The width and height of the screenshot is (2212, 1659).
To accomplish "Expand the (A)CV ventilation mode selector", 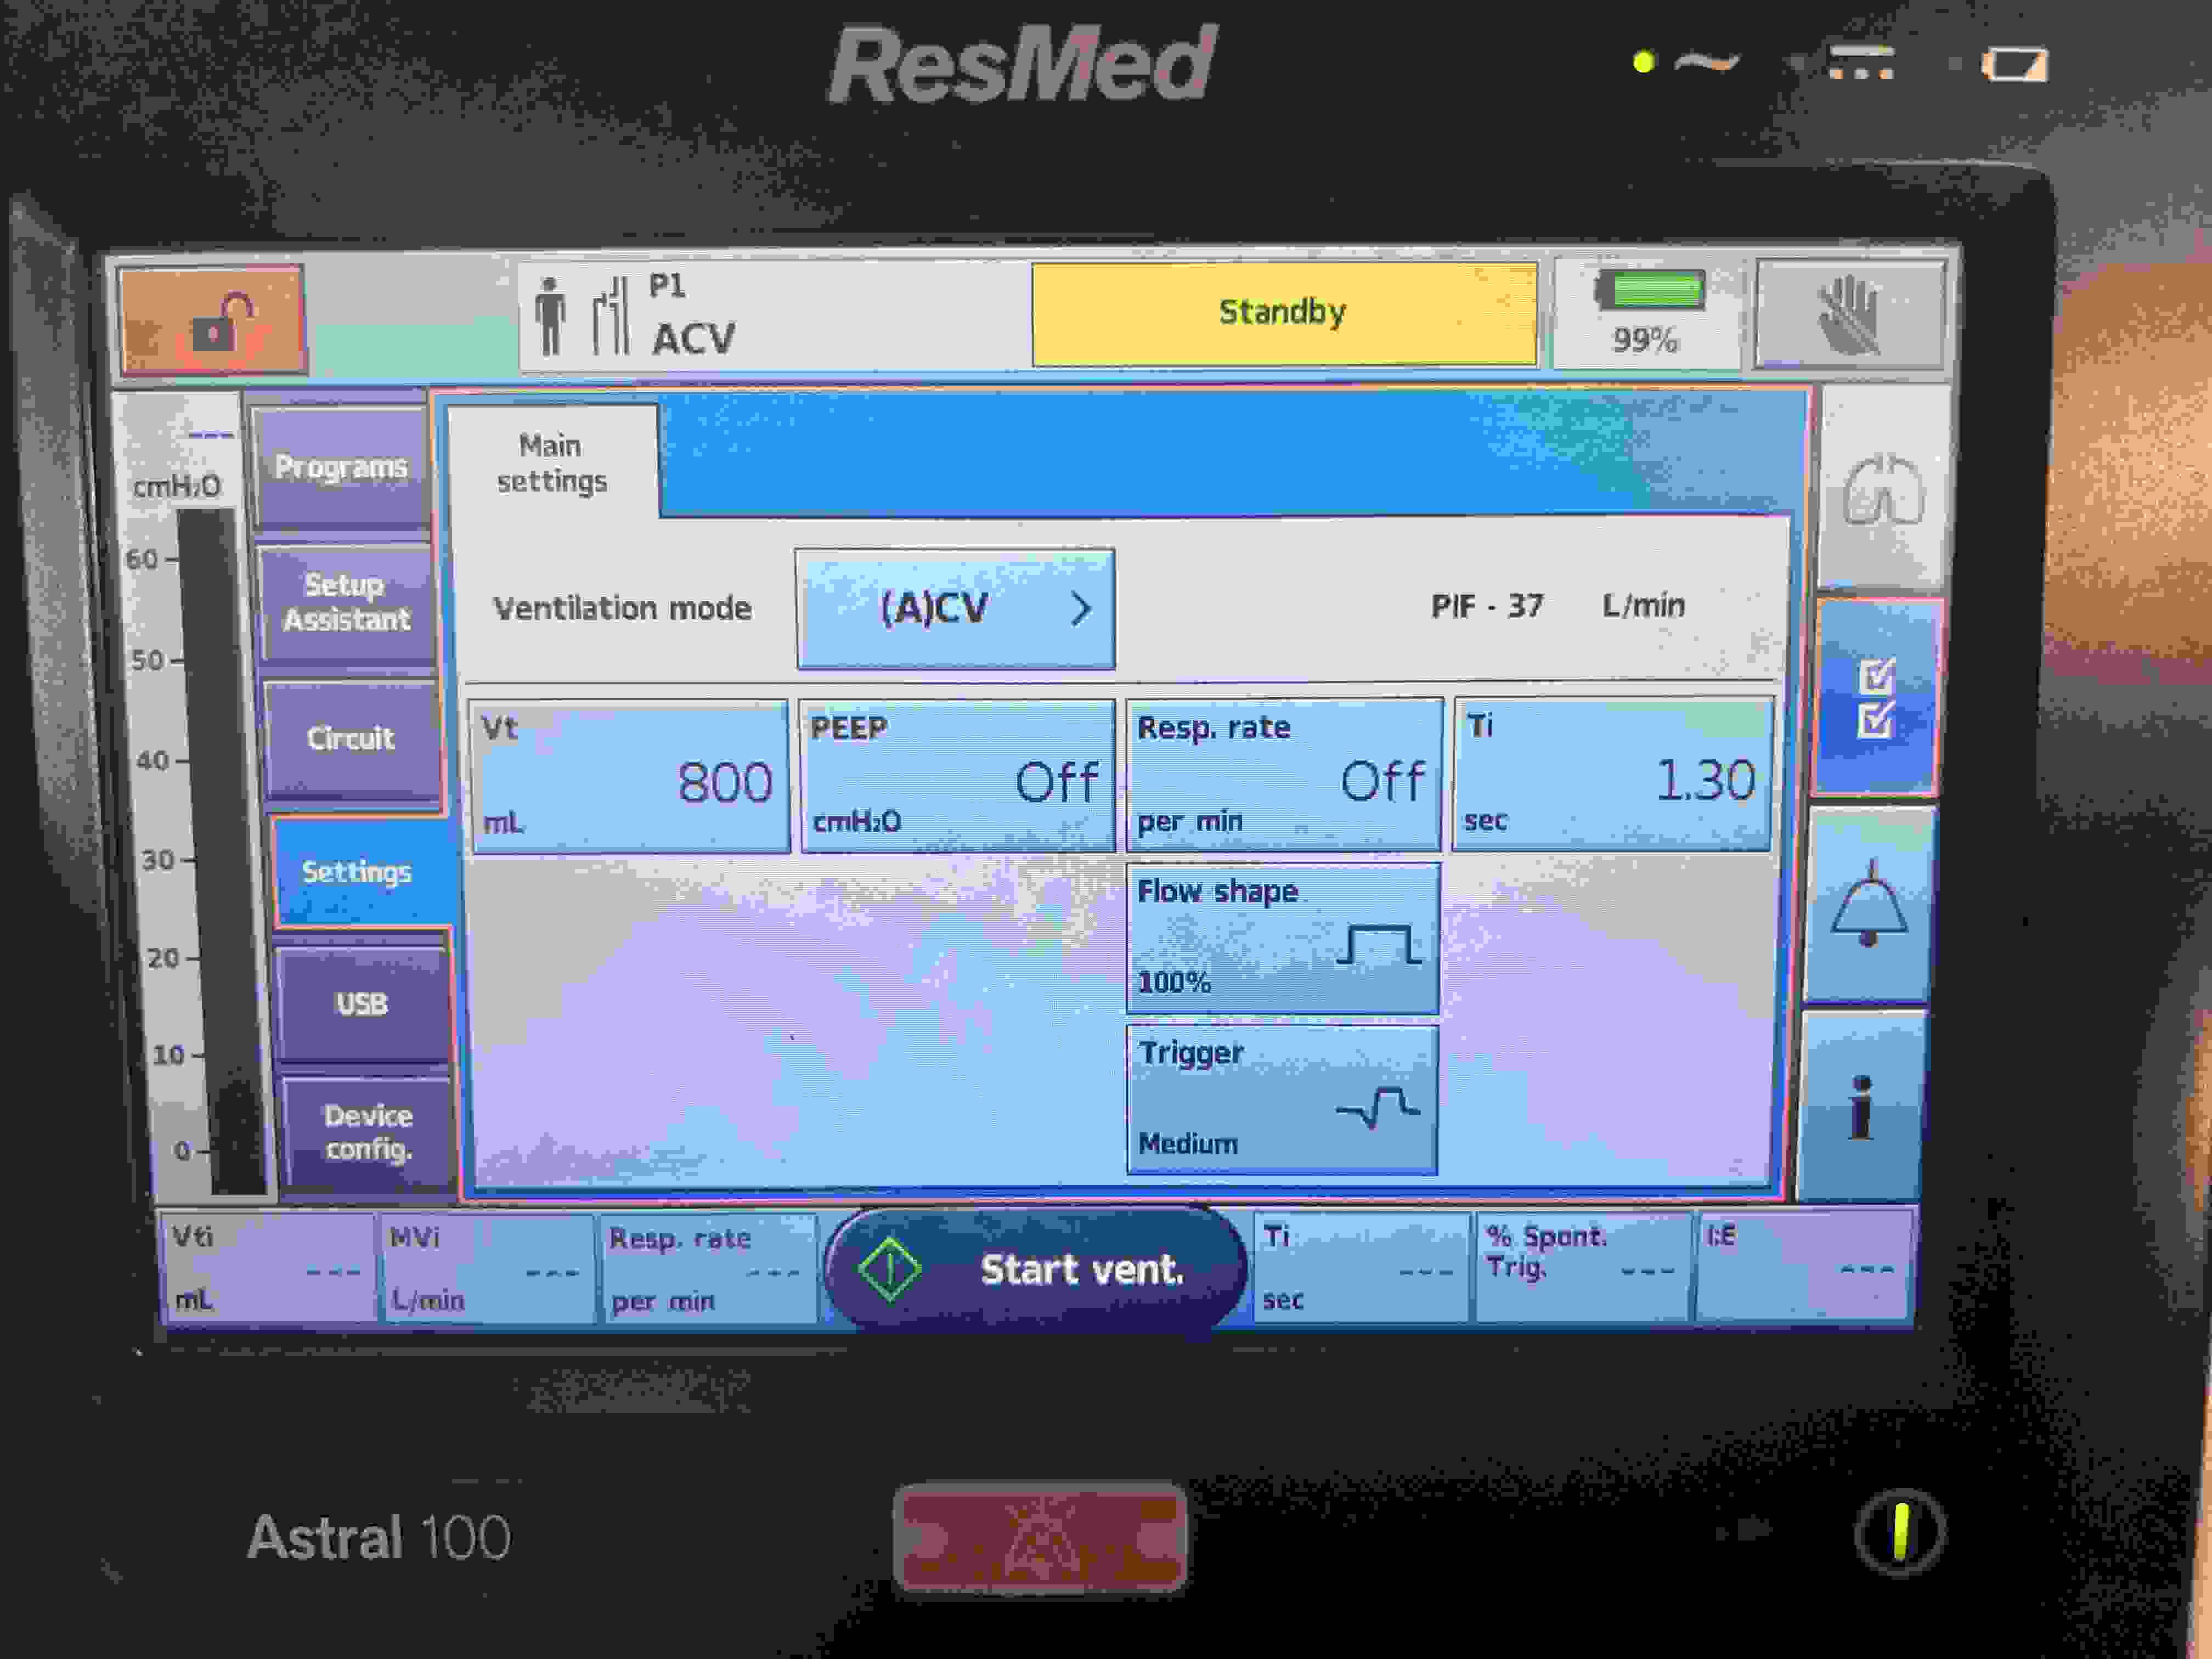I will (955, 608).
